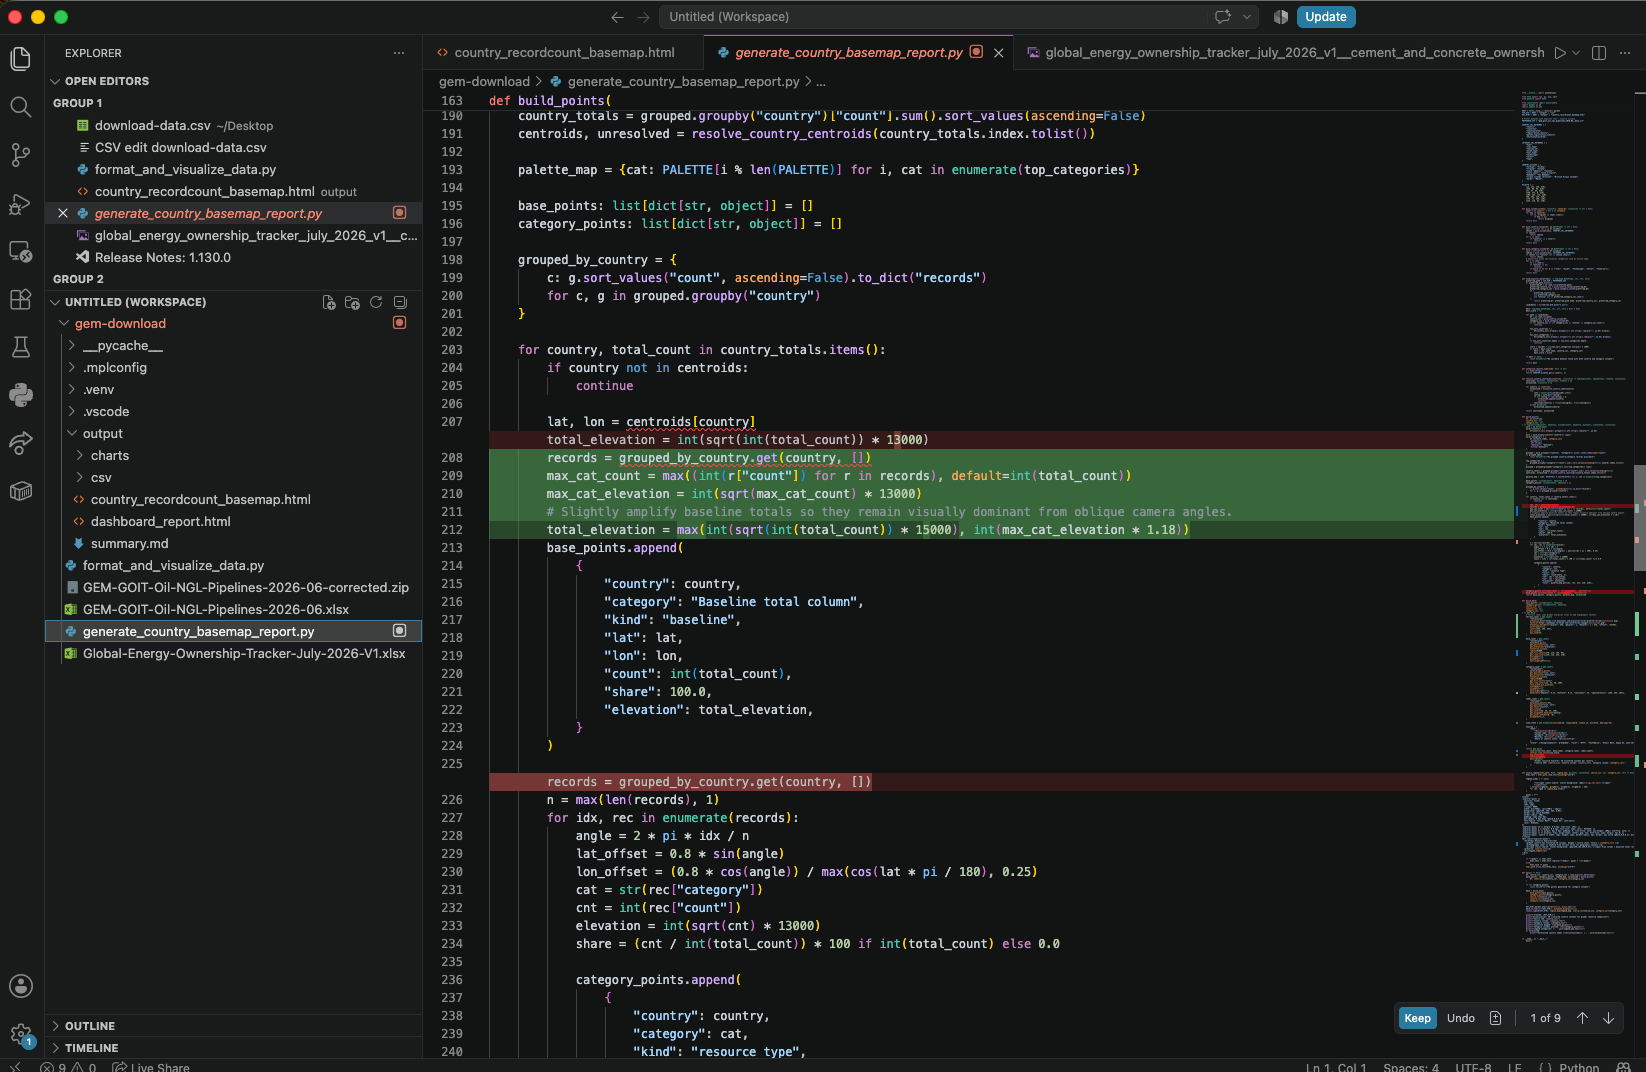Open the Remote Explorer view
1646x1072 pixels.
coord(20,251)
